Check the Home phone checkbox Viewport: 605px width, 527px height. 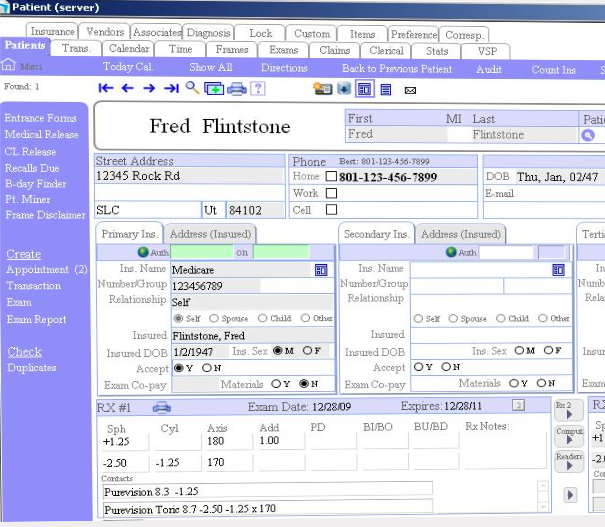tap(331, 177)
